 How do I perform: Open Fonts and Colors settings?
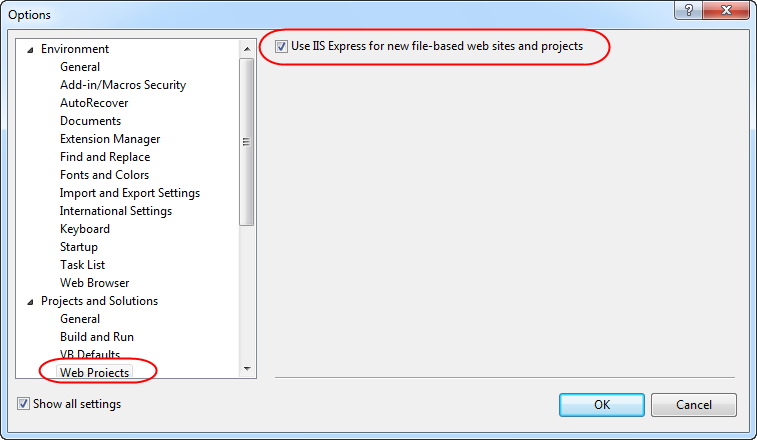[x=104, y=175]
